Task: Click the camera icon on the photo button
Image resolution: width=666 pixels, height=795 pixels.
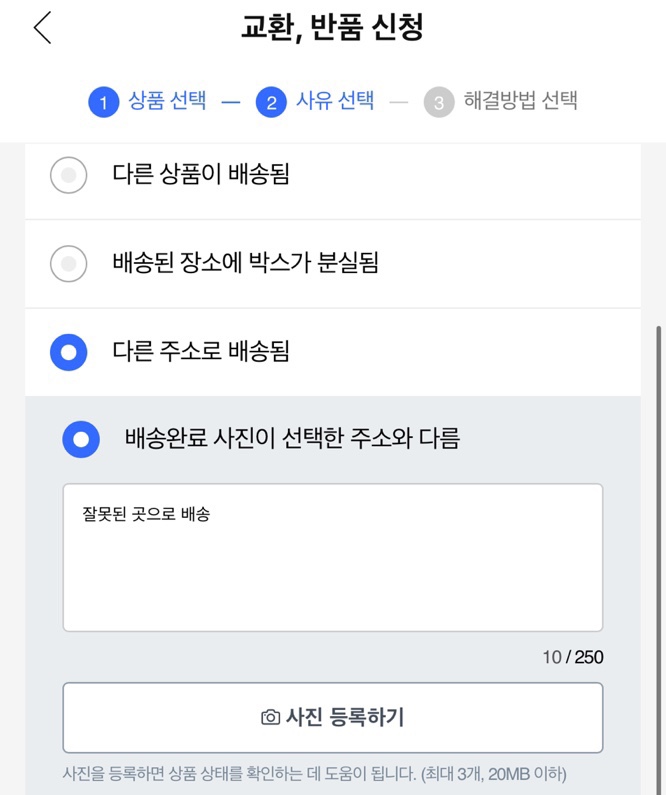Action: pyautogui.click(x=270, y=718)
